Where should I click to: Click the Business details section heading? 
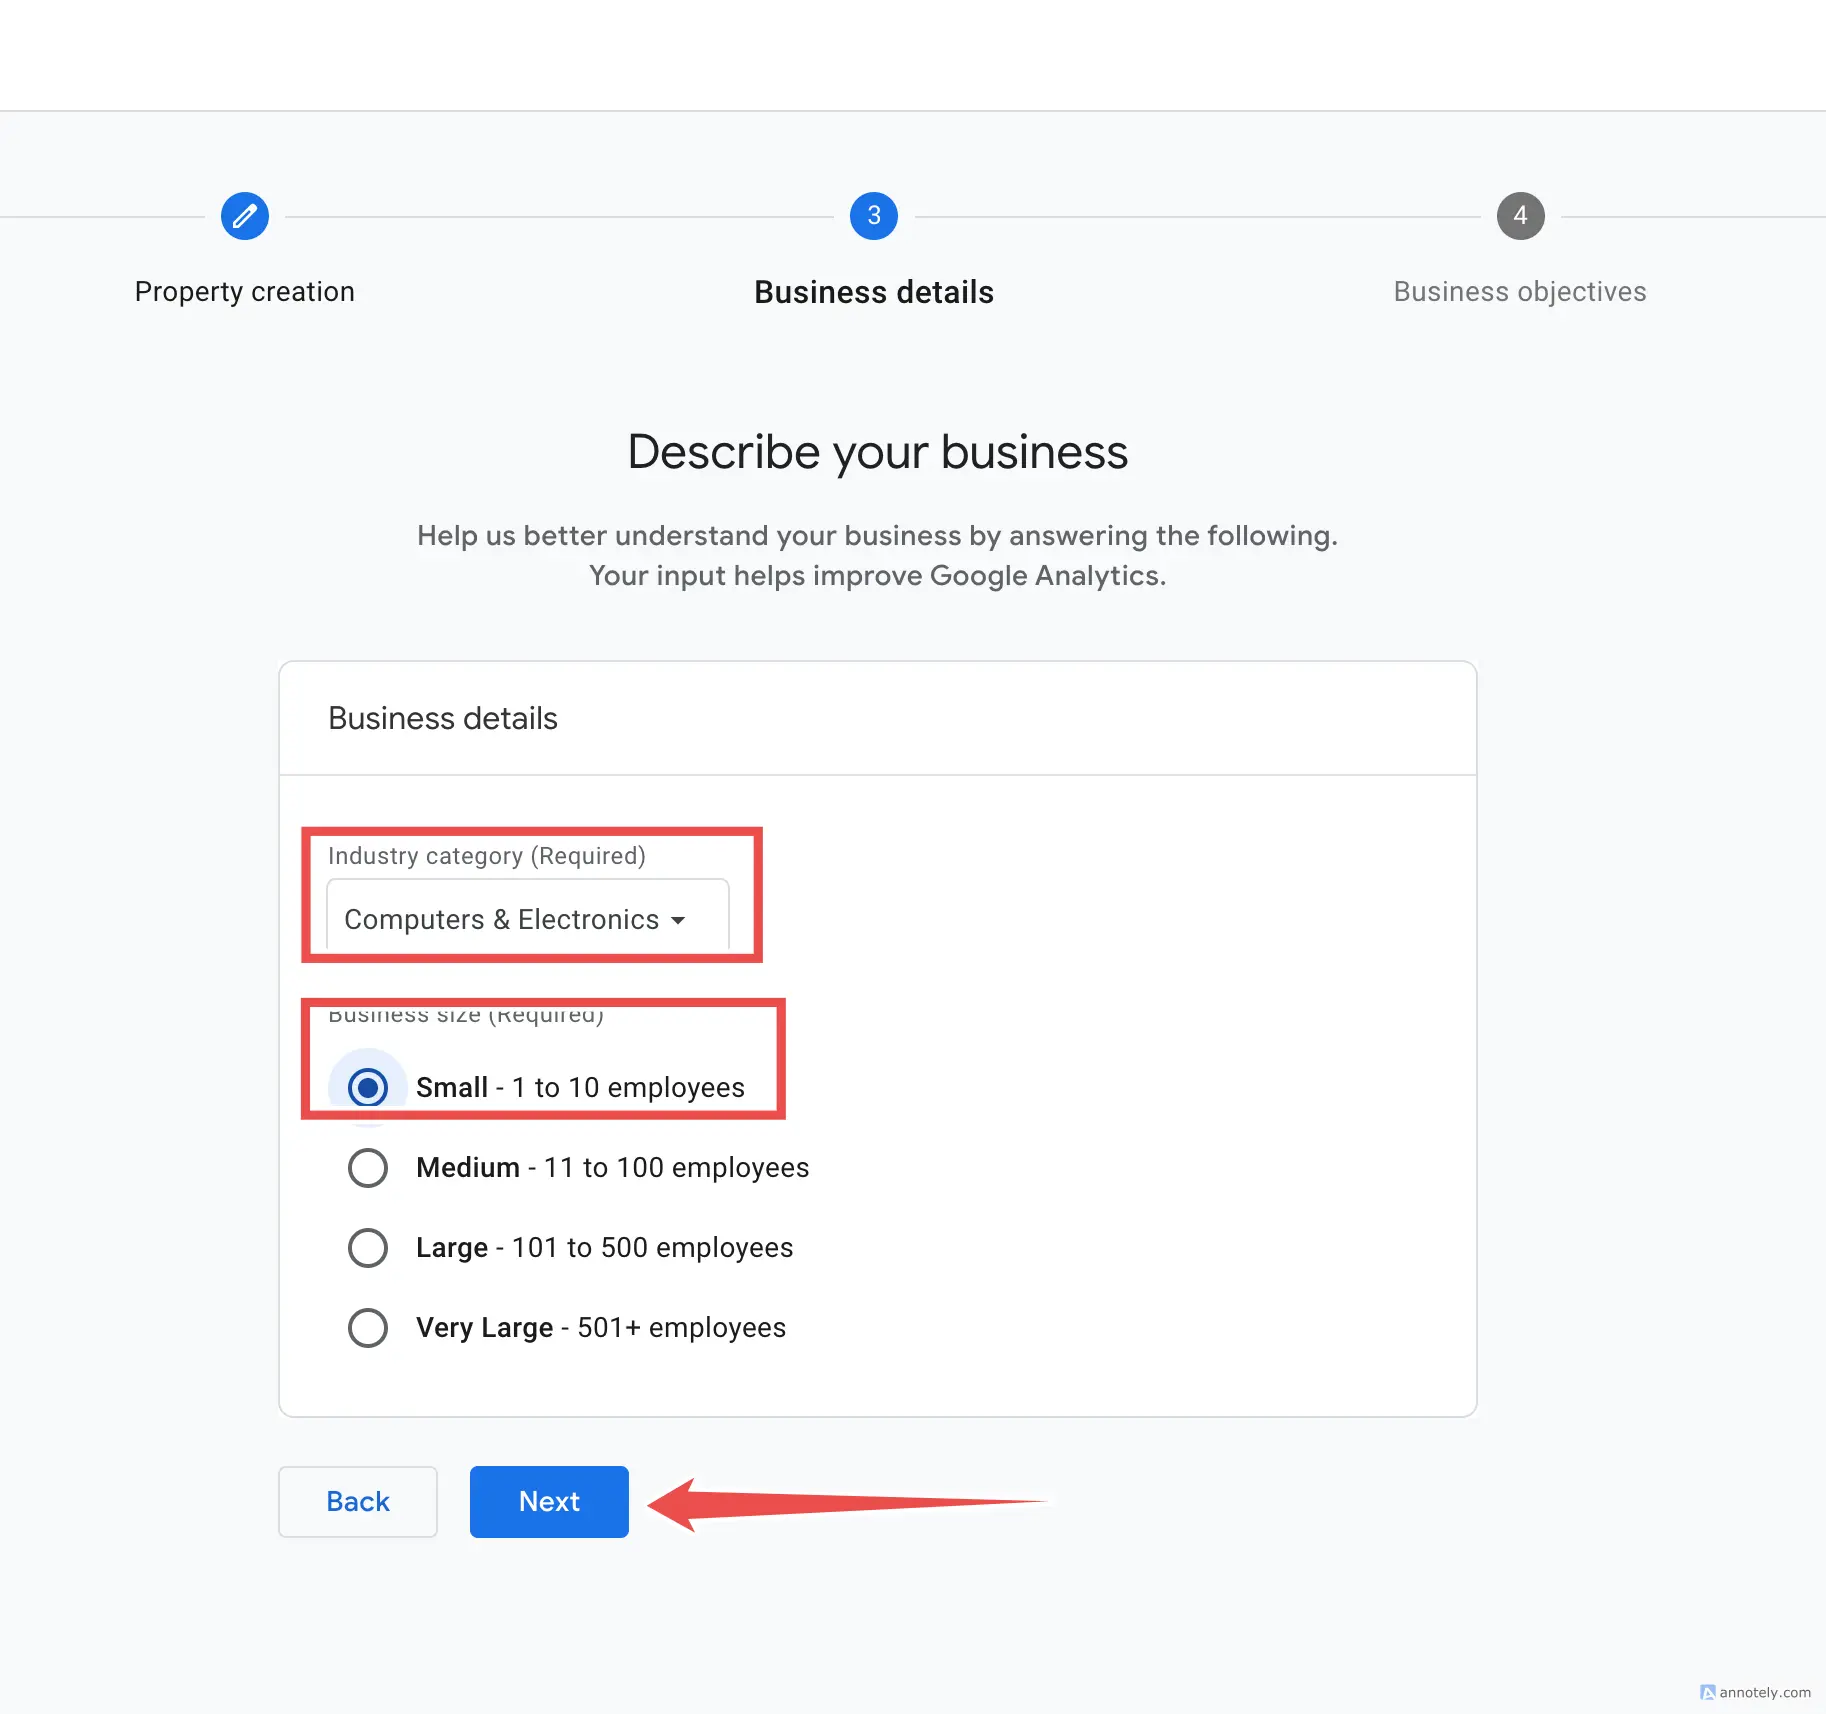point(443,718)
